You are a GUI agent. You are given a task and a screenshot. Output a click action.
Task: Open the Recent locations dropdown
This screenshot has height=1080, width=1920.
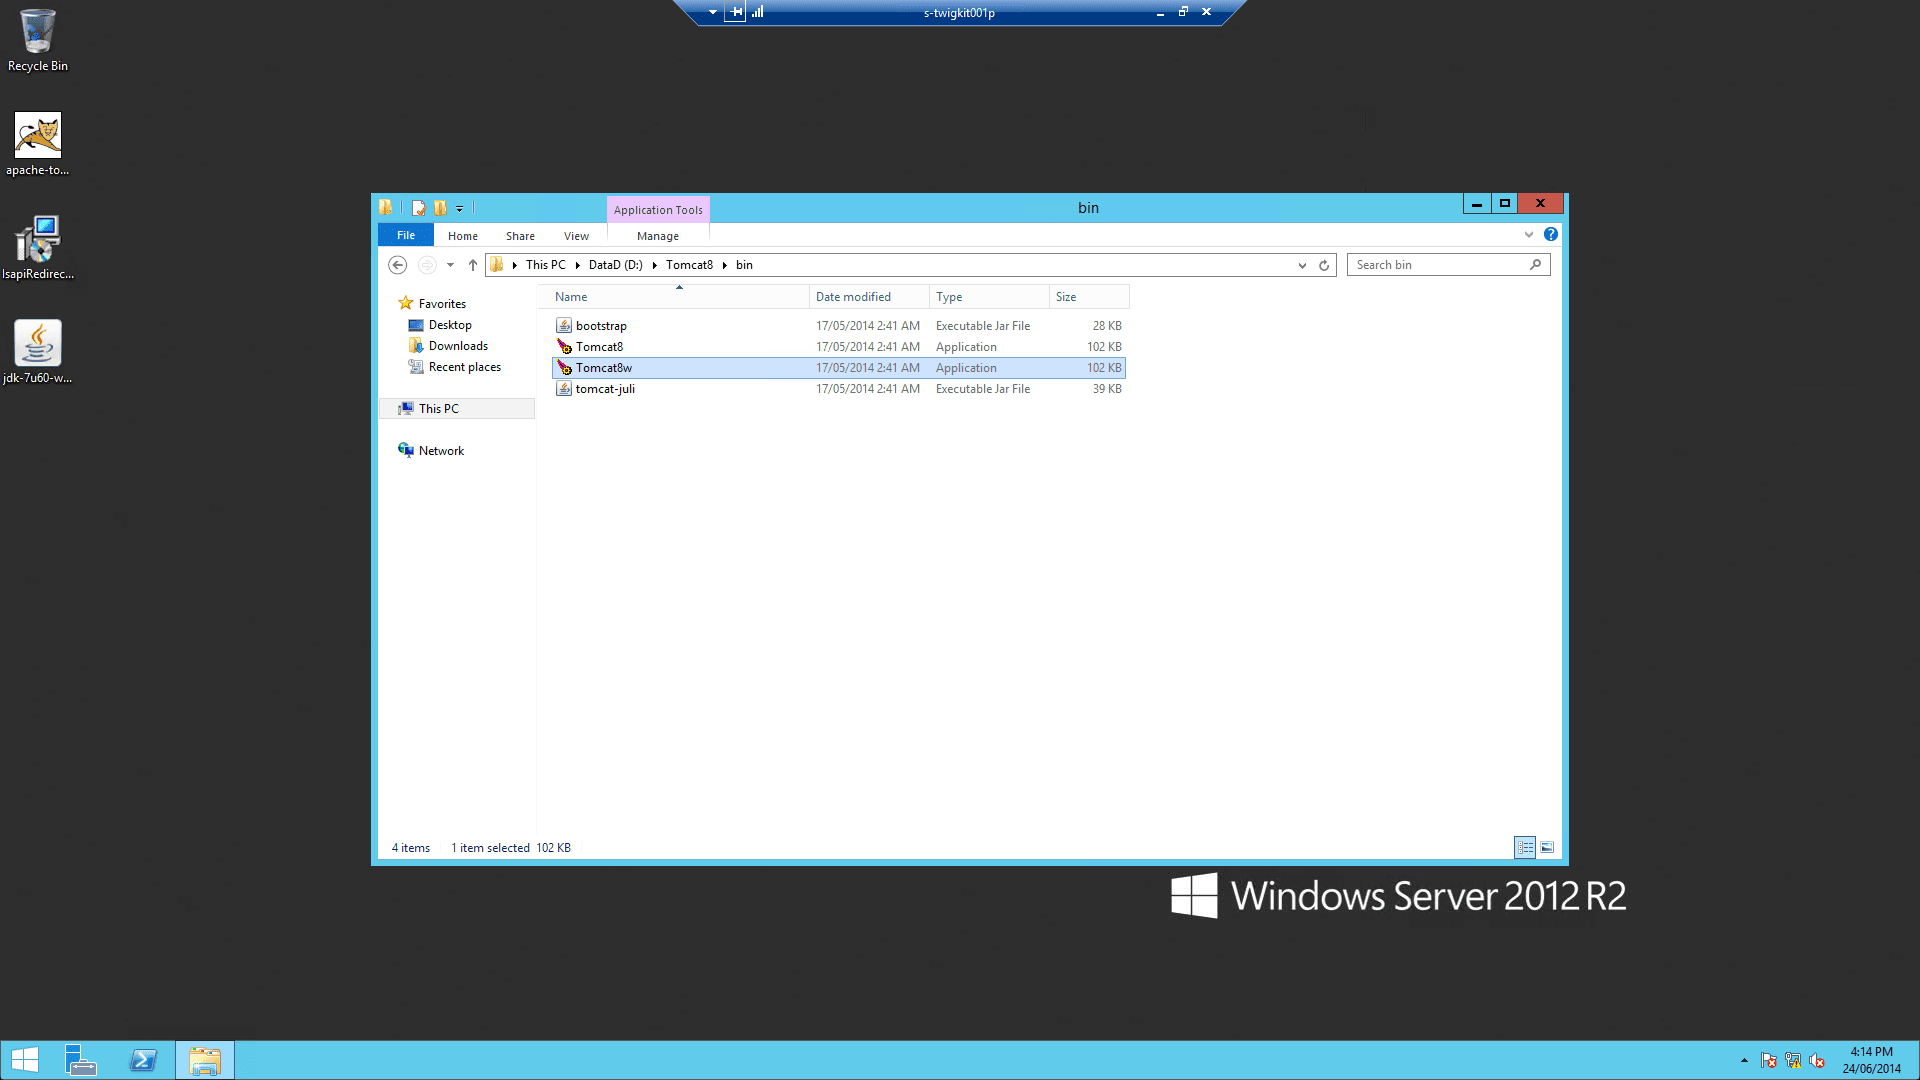[x=450, y=265]
